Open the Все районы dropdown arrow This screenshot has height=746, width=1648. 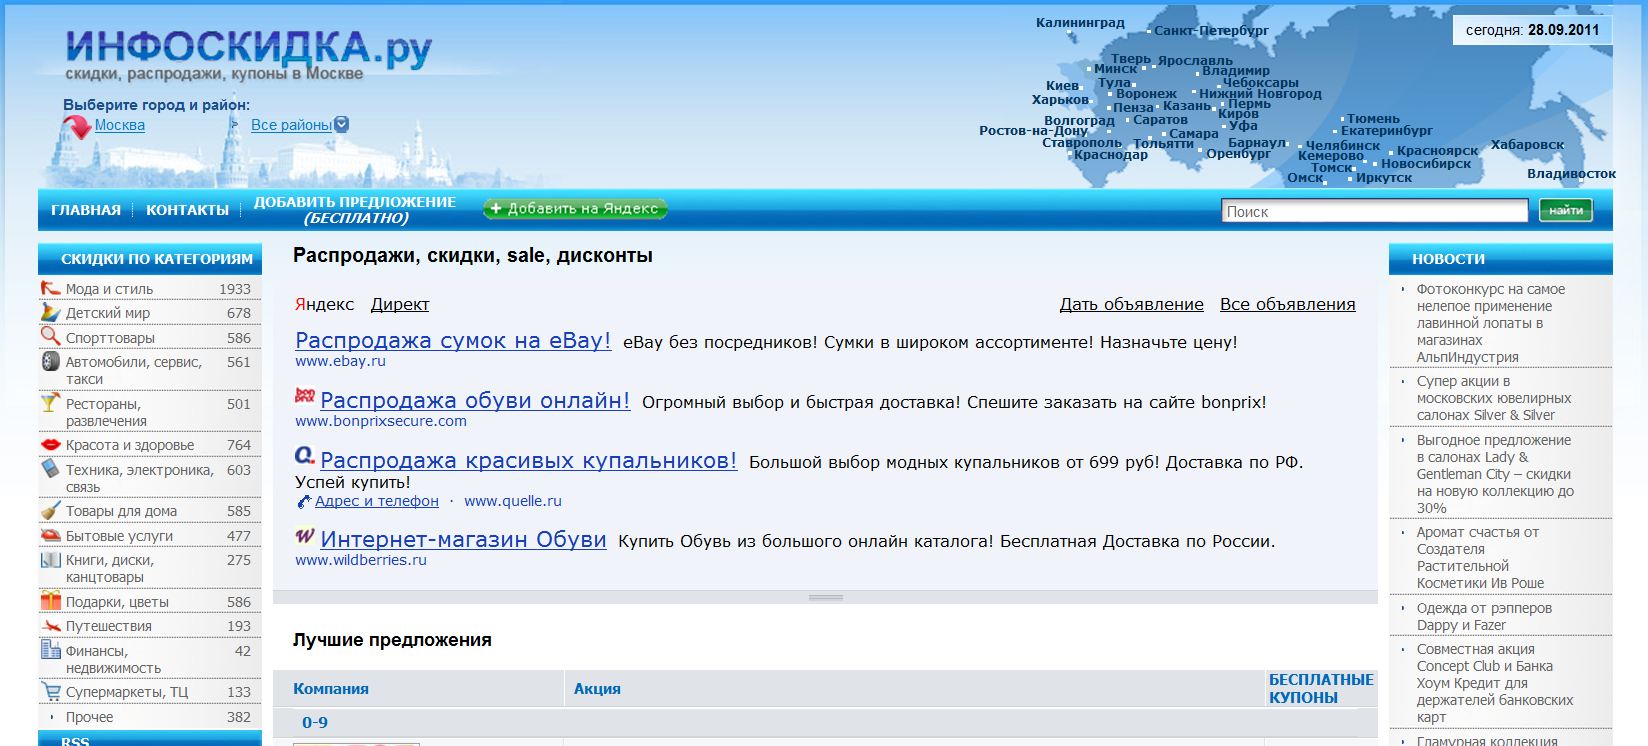(x=342, y=124)
